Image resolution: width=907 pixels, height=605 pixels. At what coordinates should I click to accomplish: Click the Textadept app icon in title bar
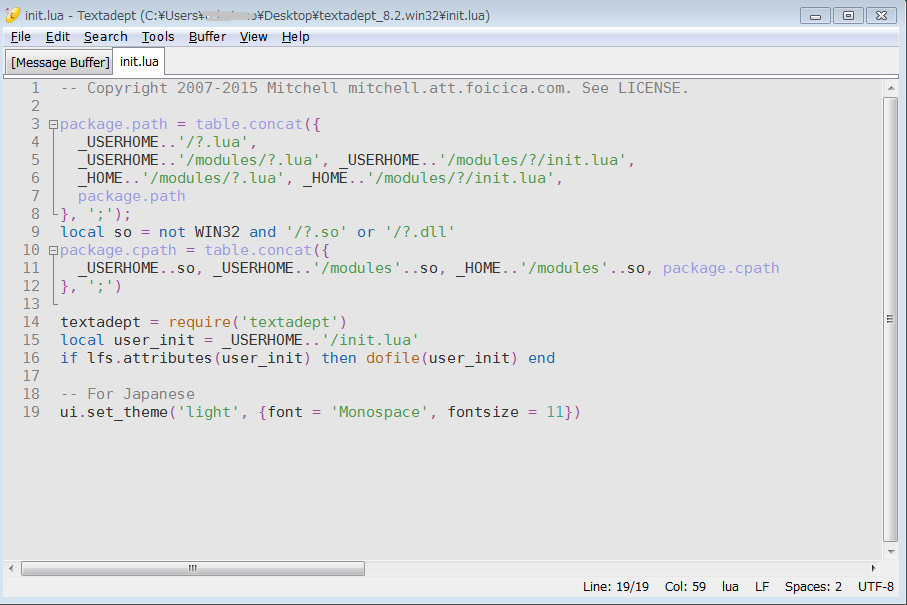(x=13, y=15)
